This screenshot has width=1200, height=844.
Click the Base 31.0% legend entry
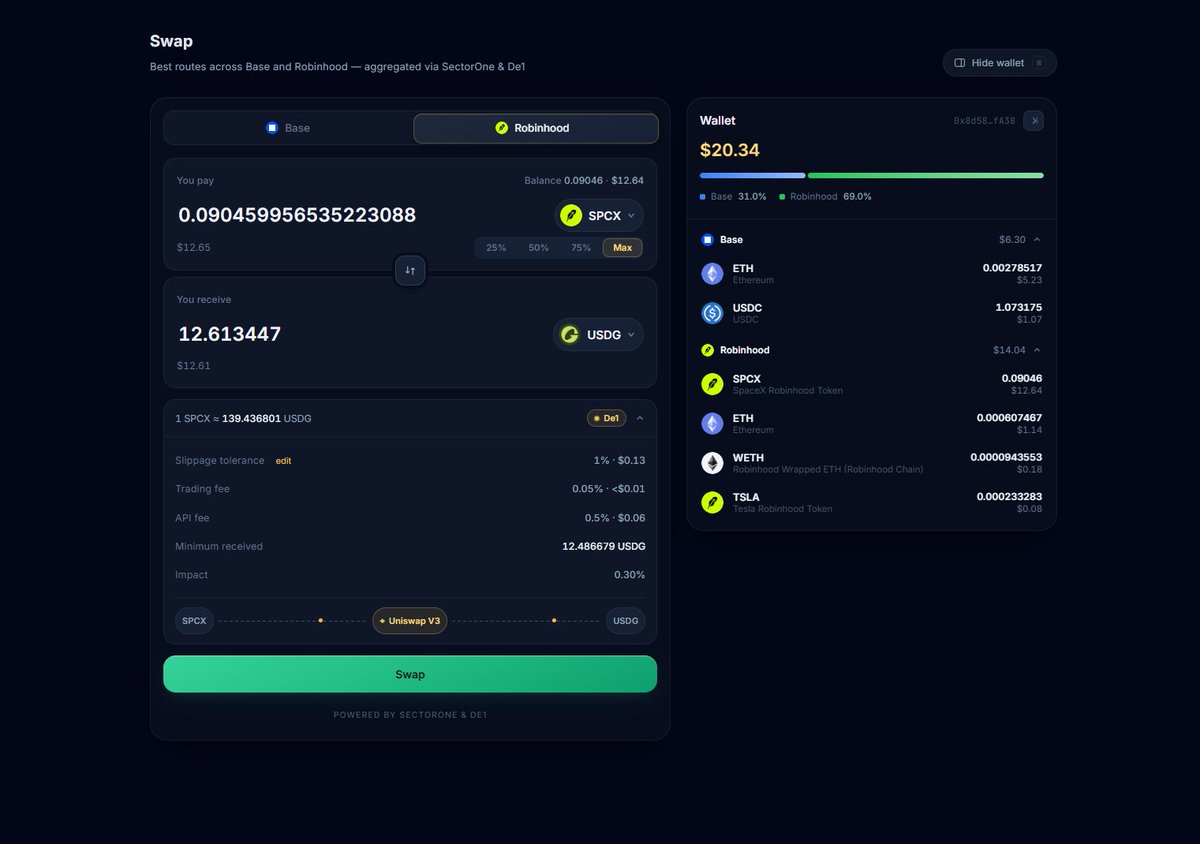pyautogui.click(x=733, y=197)
